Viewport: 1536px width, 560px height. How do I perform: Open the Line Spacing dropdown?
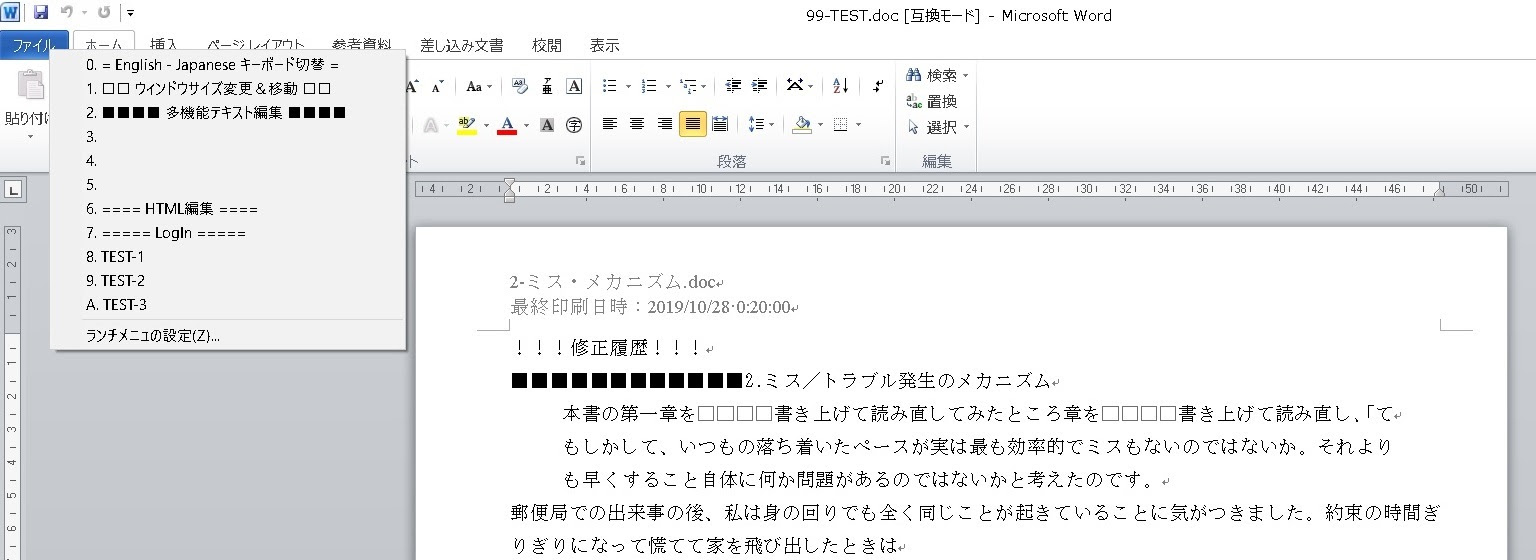pyautogui.click(x=761, y=125)
